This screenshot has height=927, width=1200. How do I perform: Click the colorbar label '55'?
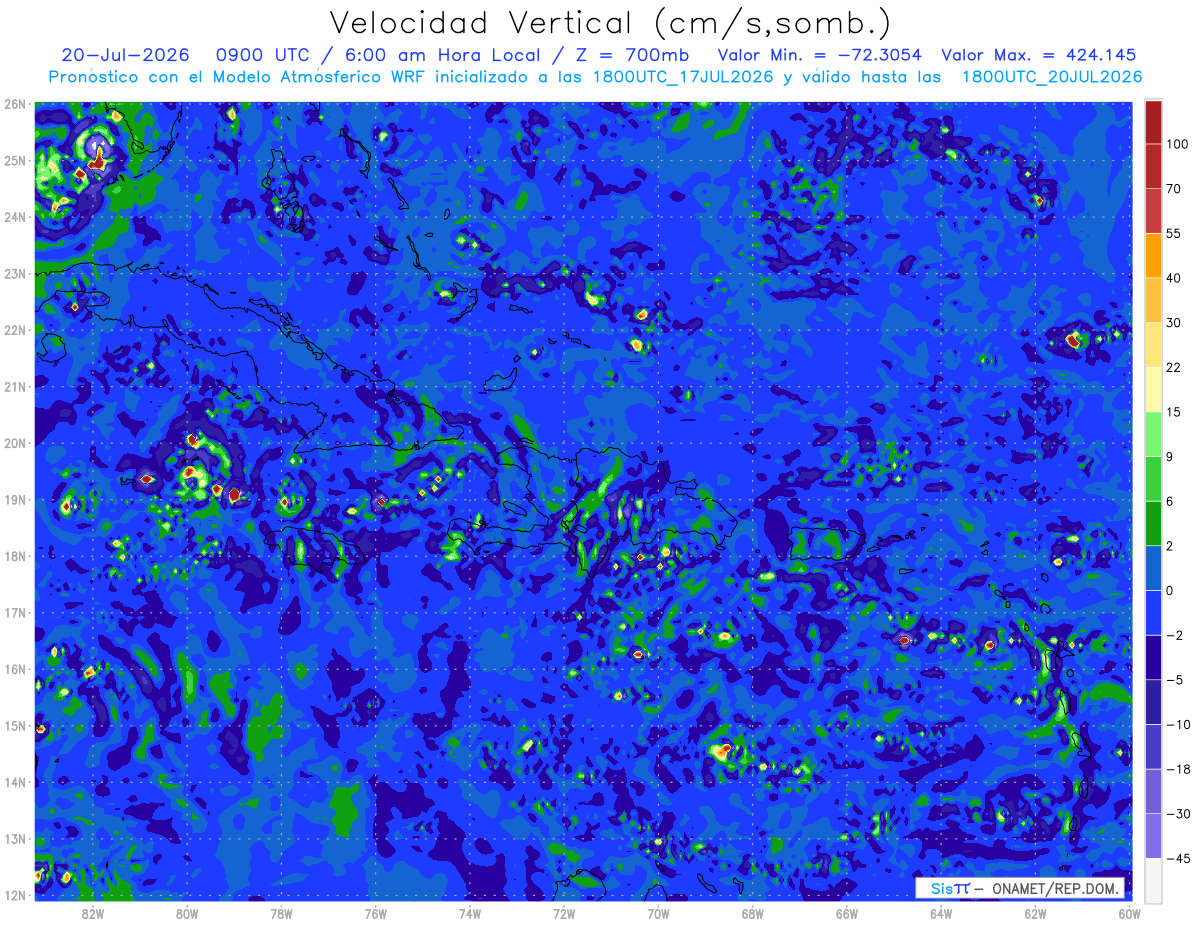tap(1174, 233)
